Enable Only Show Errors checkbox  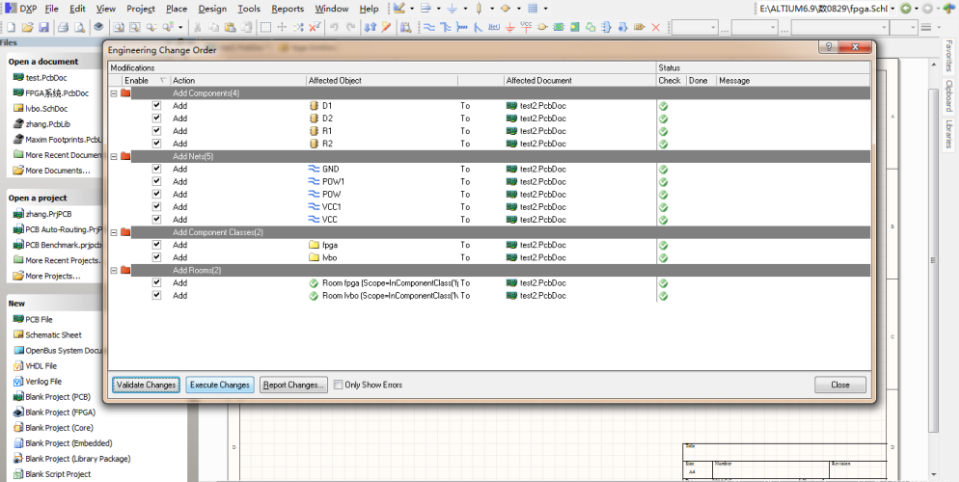pos(338,385)
